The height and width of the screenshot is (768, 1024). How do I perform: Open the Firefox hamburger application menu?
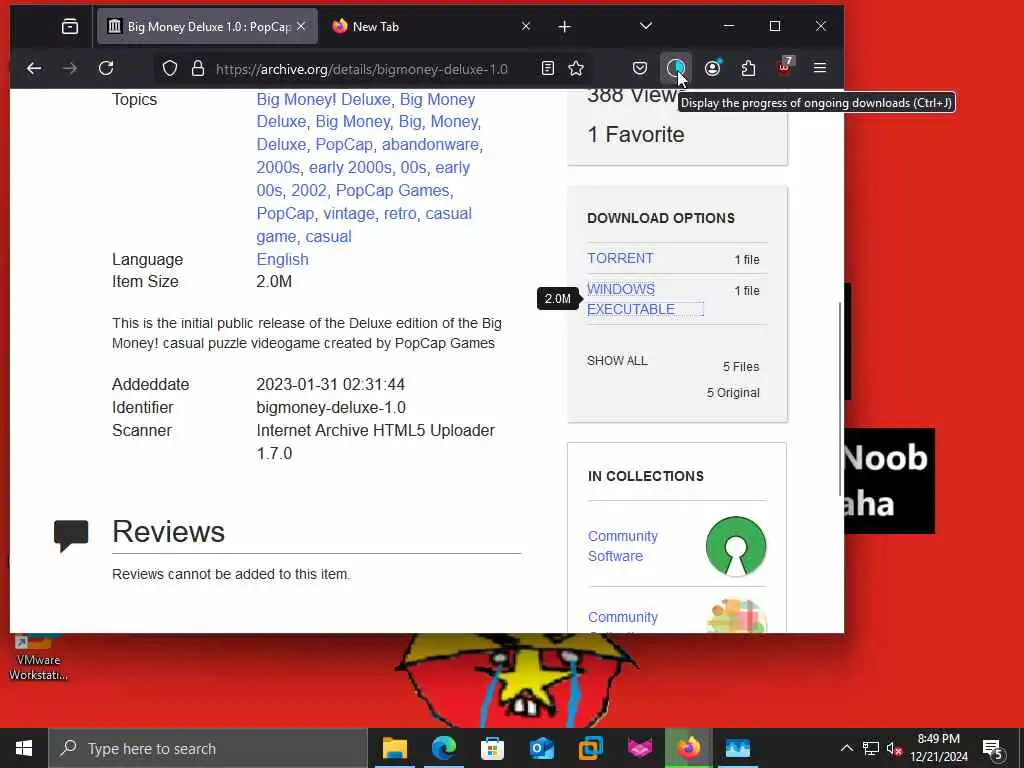pyautogui.click(x=820, y=69)
